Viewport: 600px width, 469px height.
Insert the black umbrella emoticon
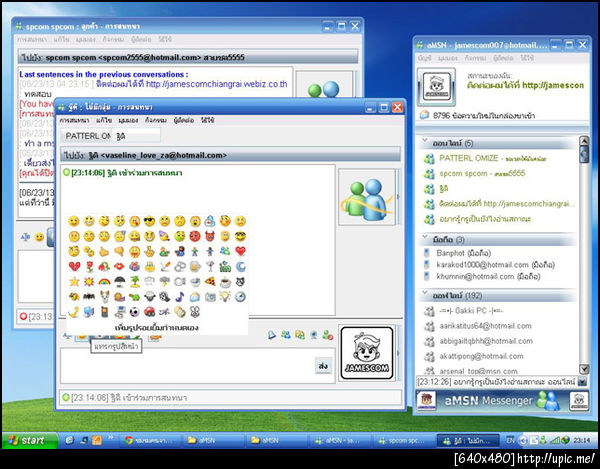coord(119,282)
